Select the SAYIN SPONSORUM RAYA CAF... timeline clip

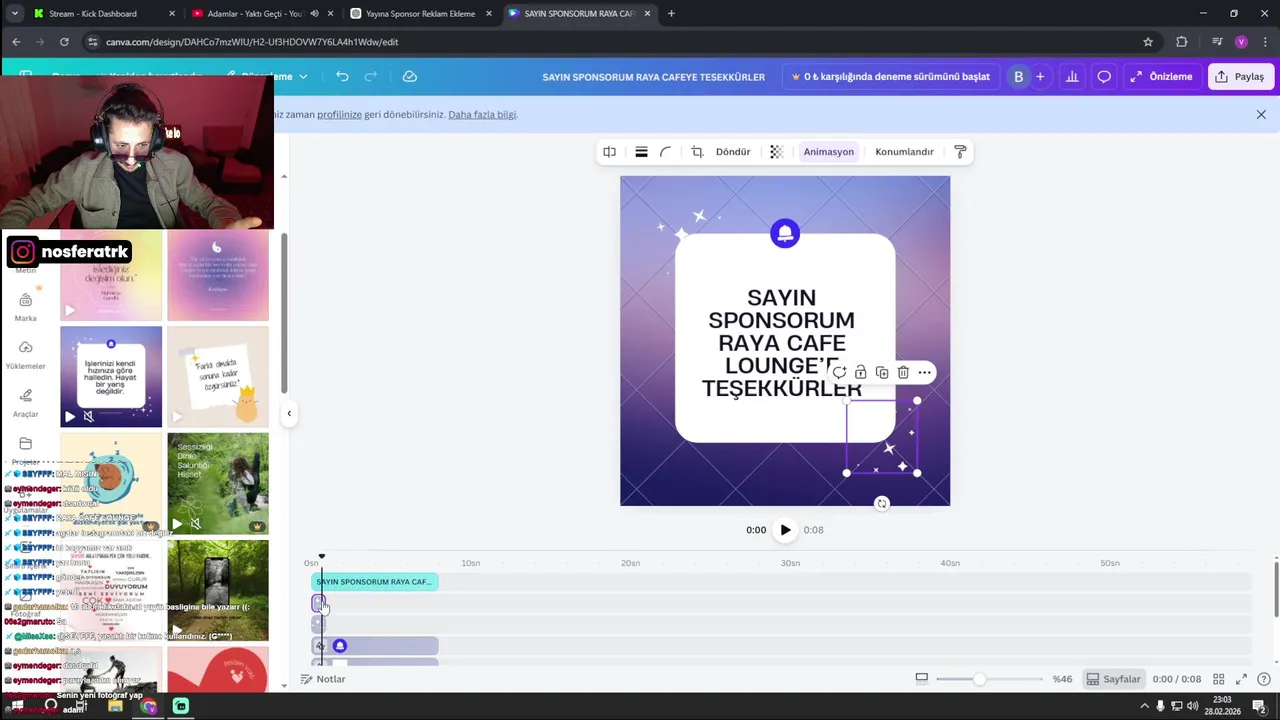coord(375,582)
